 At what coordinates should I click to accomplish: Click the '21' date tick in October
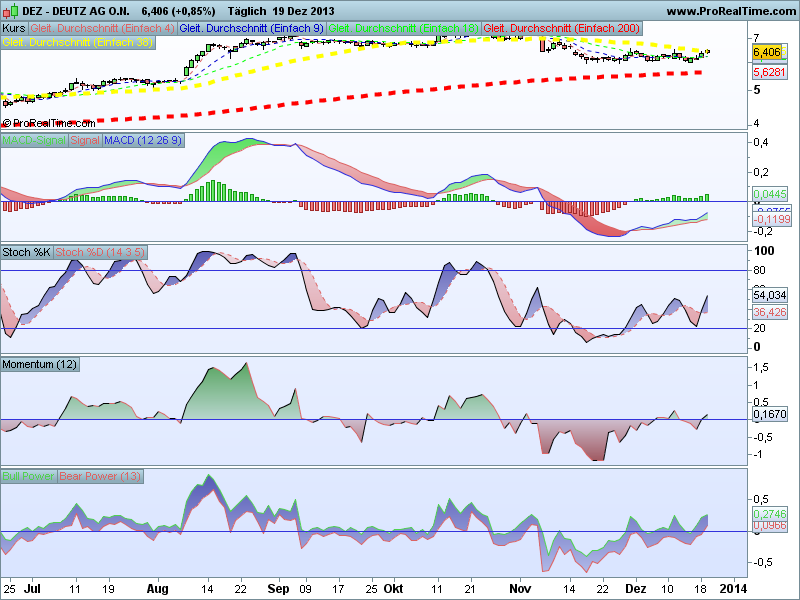(x=470, y=589)
